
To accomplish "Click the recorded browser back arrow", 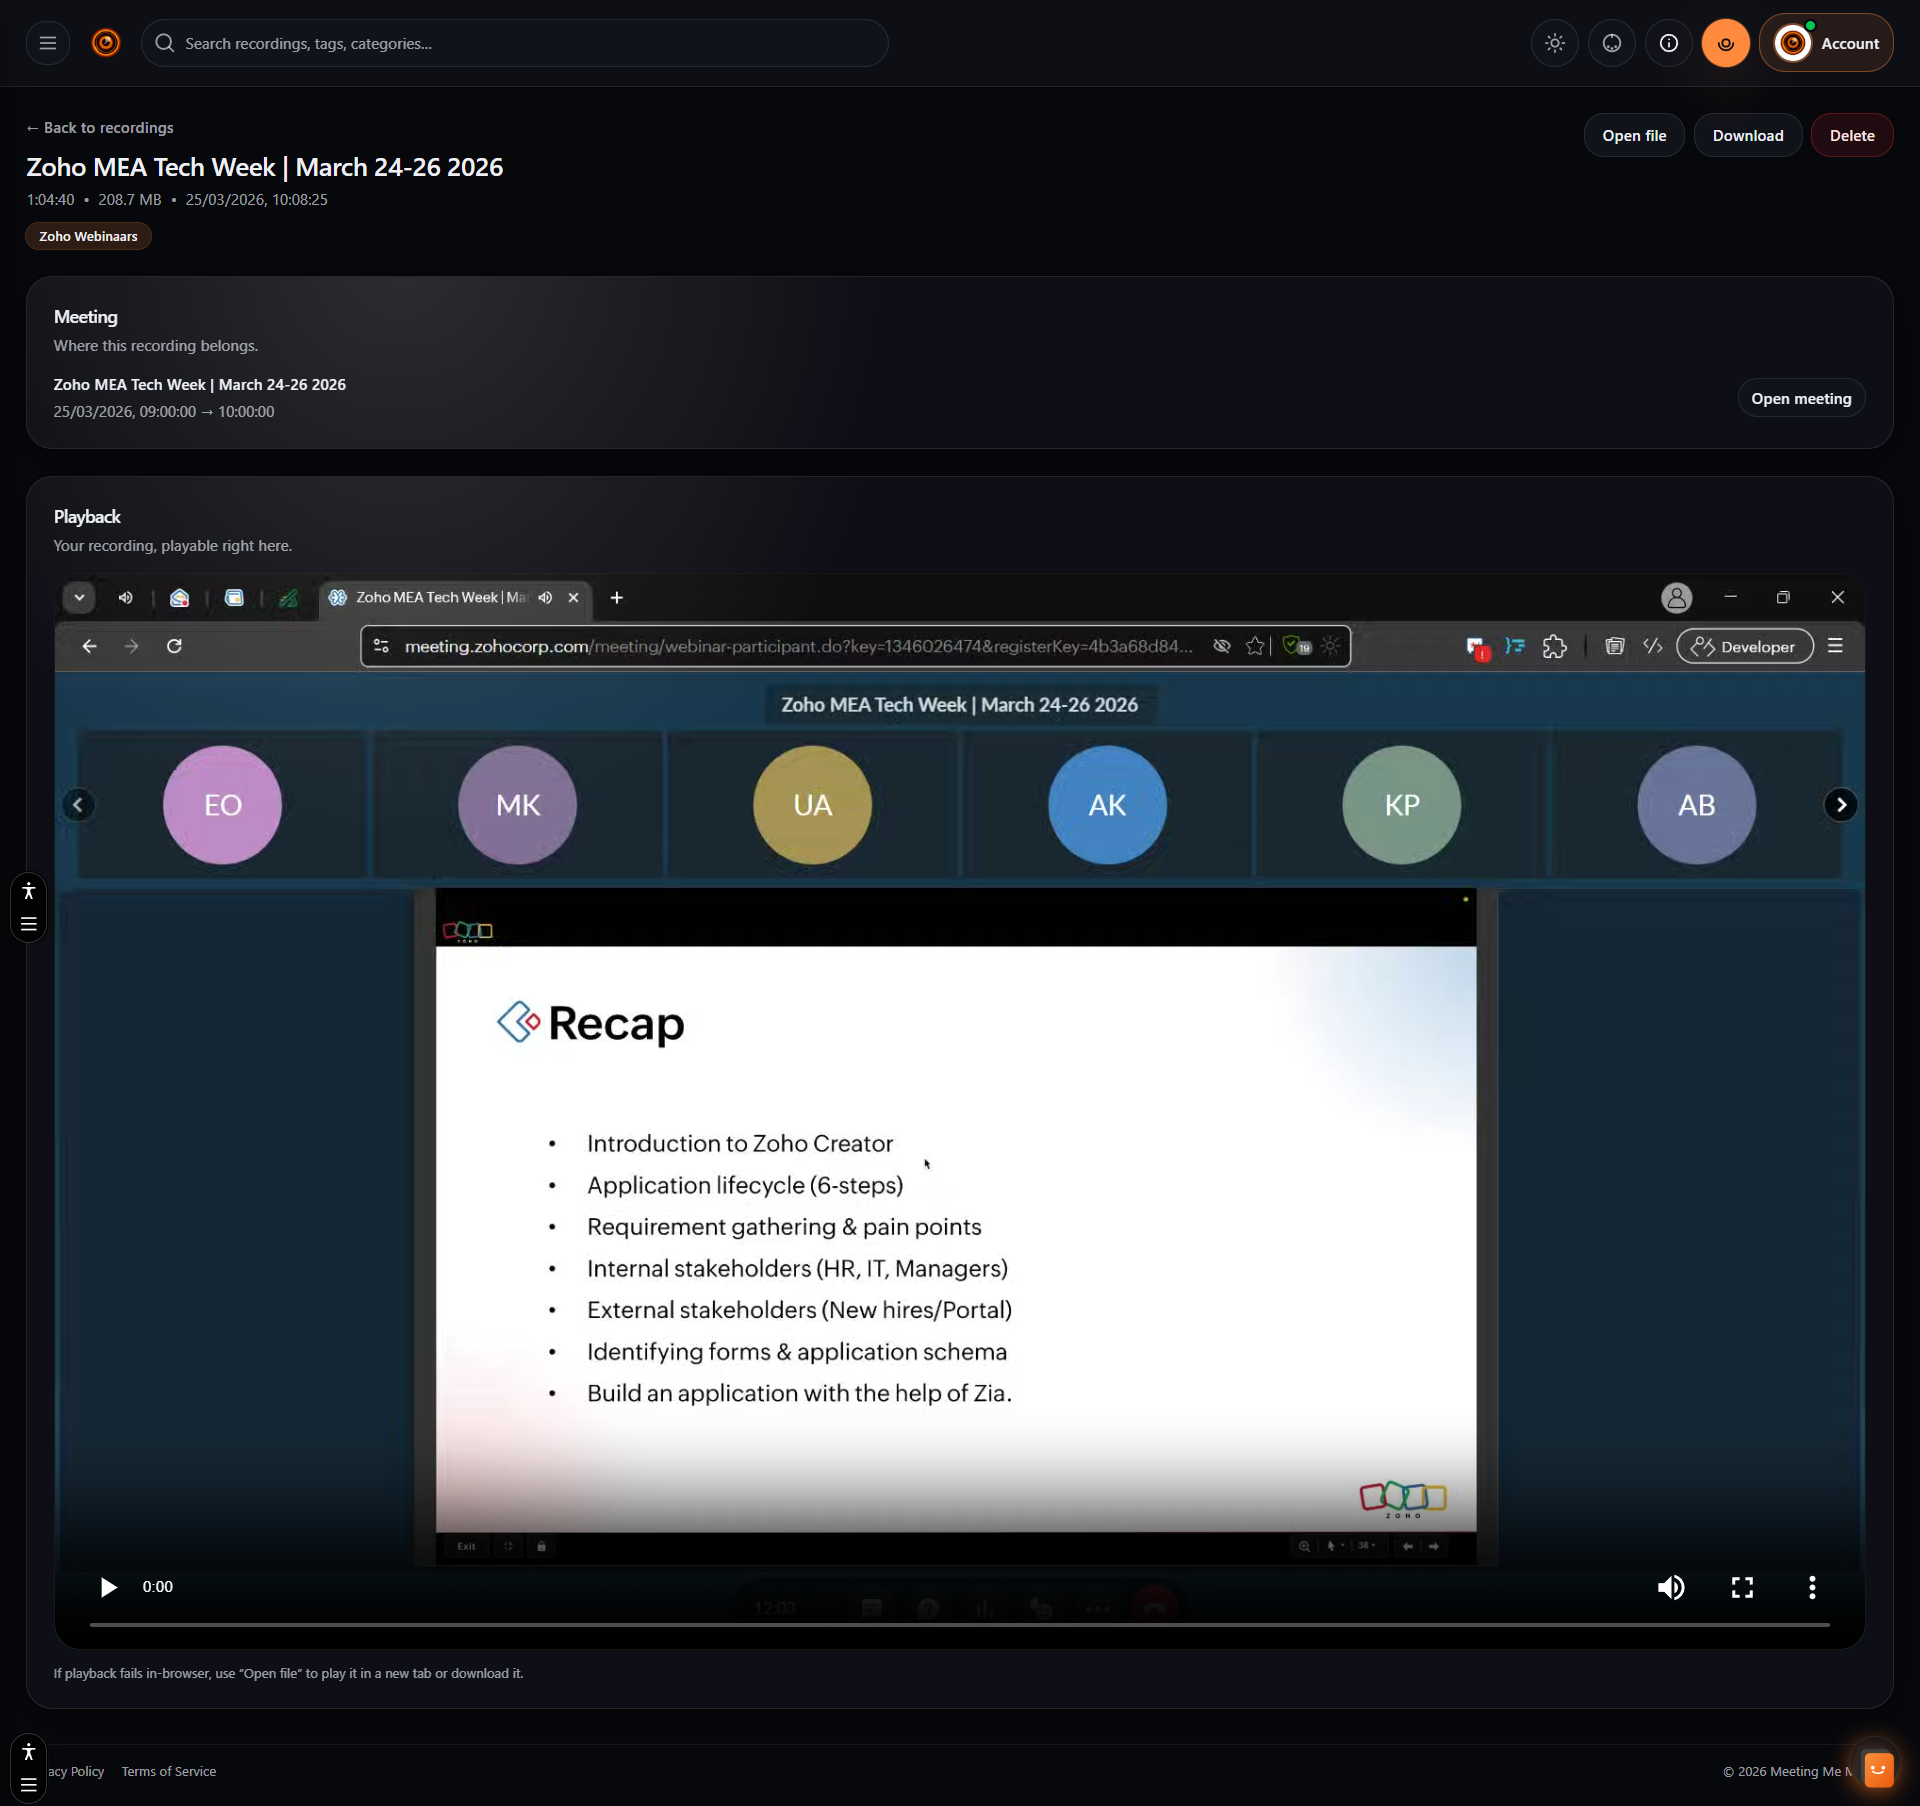I will 89,647.
